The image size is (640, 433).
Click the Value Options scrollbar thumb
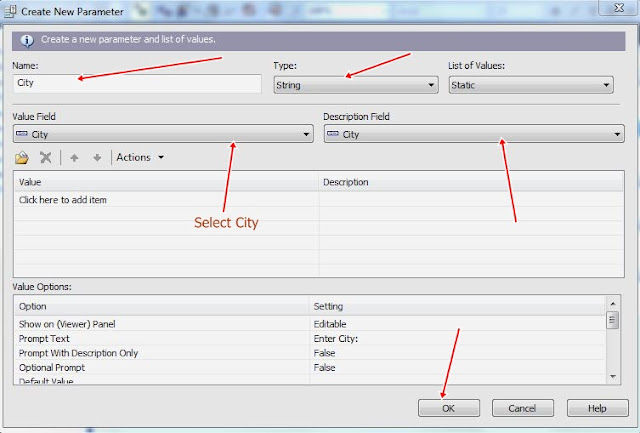click(612, 320)
